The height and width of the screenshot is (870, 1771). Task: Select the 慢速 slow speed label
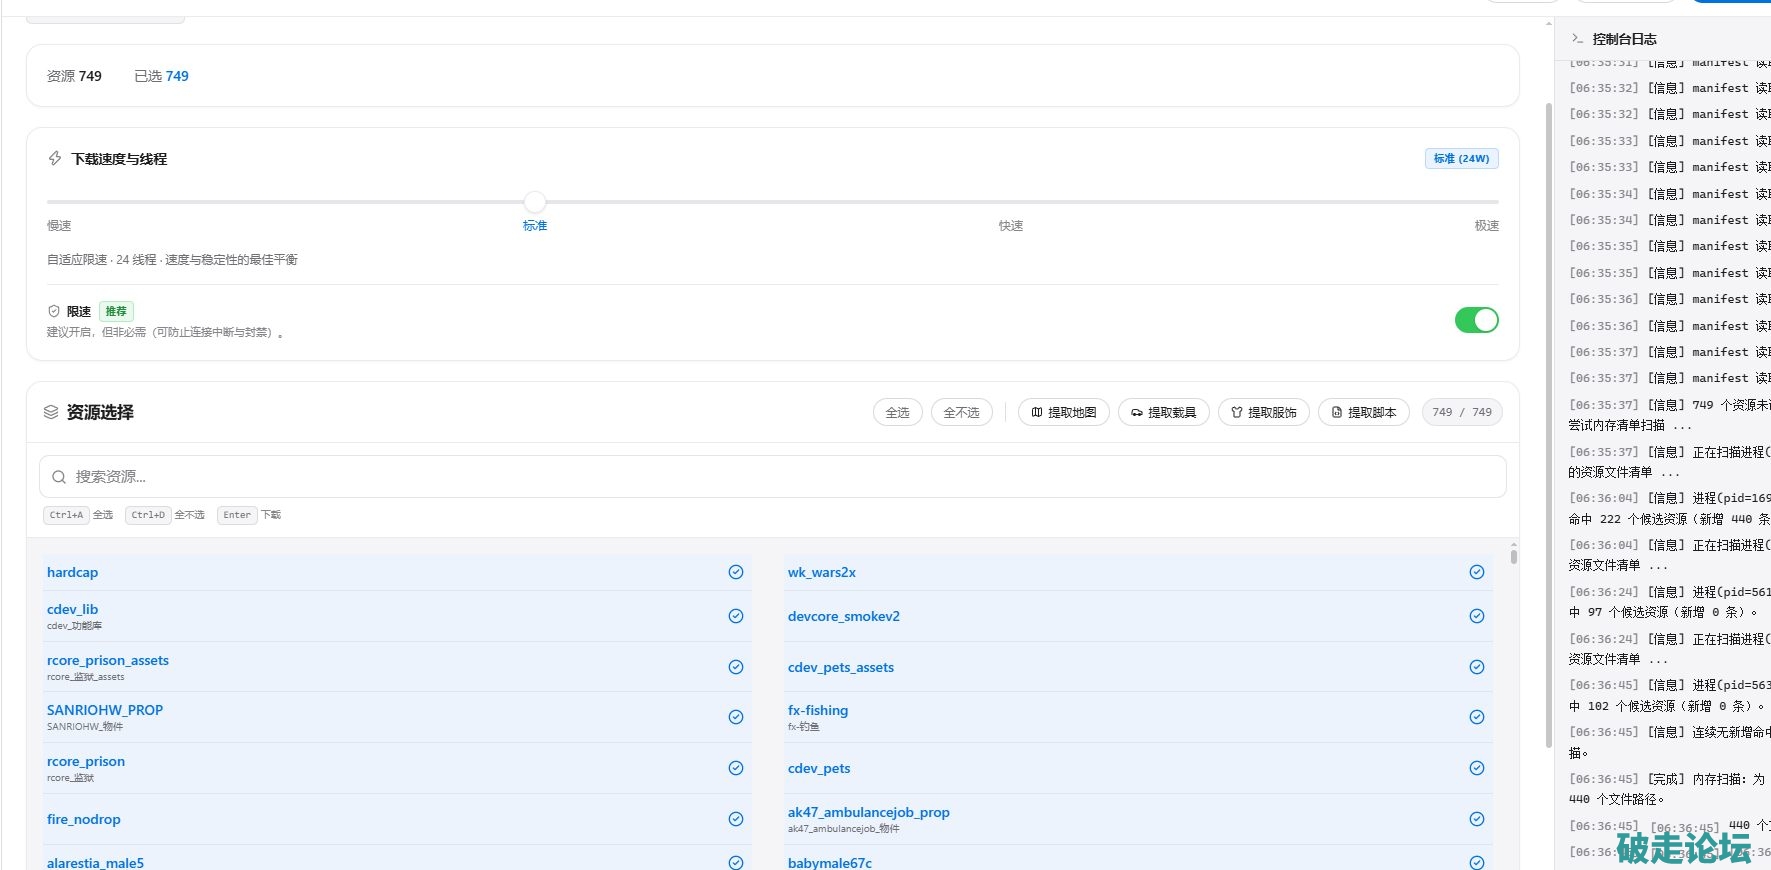59,226
